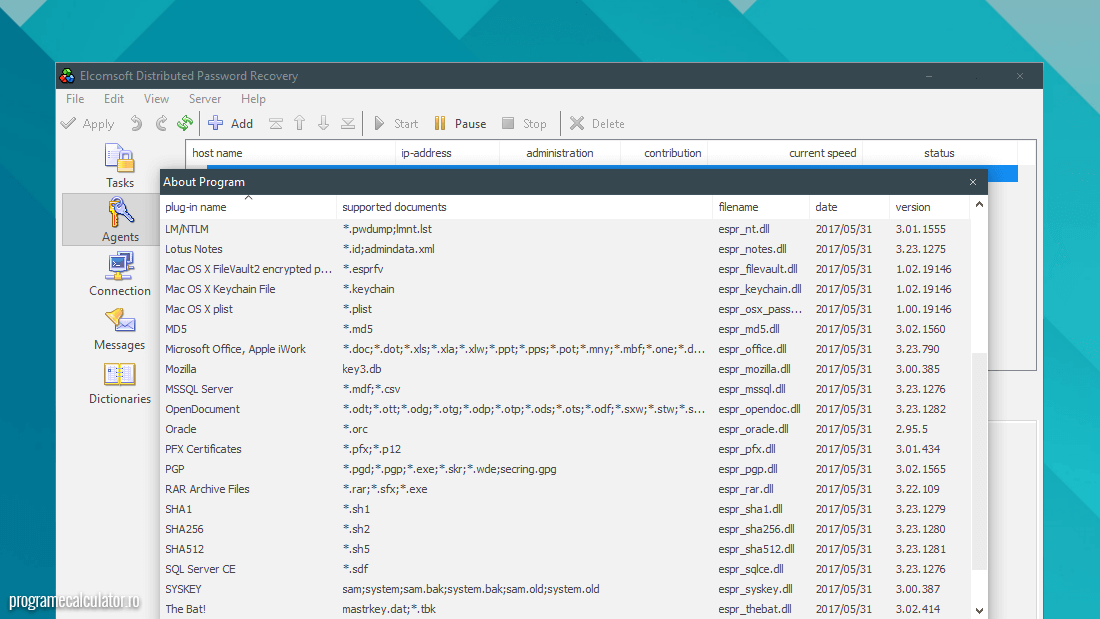Select the PGP plug-in row
Image resolution: width=1100 pixels, height=619 pixels.
175,469
